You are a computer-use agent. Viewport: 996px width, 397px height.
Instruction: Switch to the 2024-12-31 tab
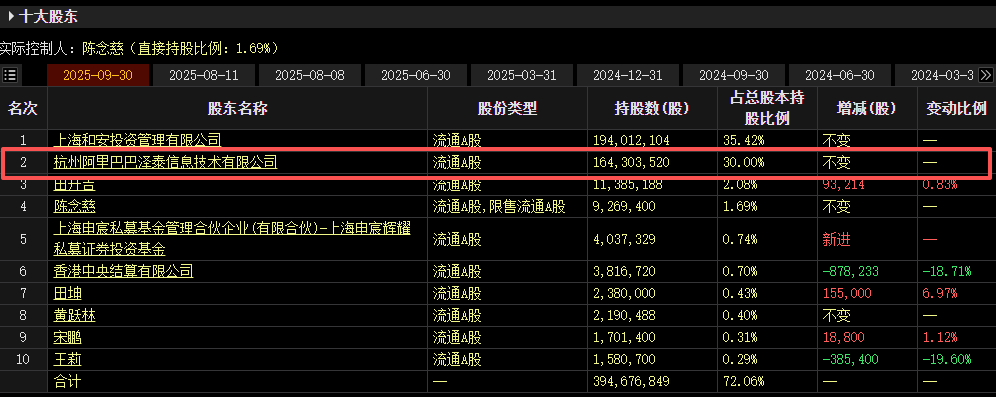(x=628, y=75)
